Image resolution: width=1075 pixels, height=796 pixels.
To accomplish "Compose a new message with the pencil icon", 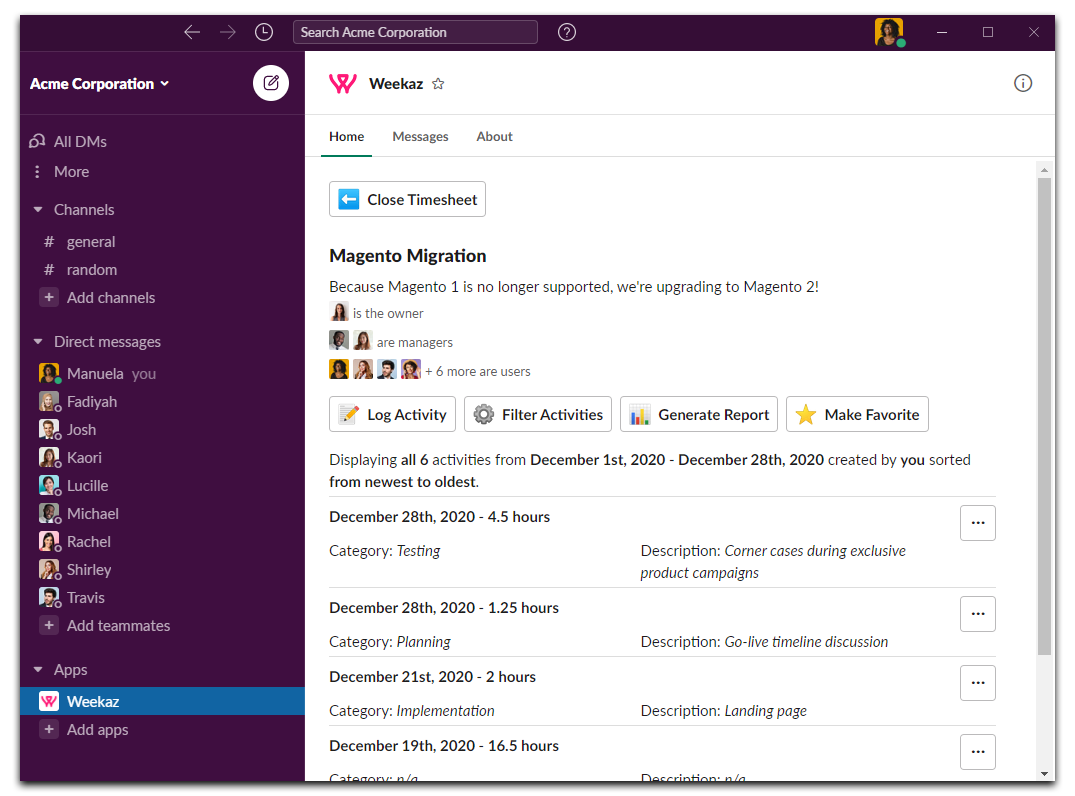I will (x=271, y=83).
